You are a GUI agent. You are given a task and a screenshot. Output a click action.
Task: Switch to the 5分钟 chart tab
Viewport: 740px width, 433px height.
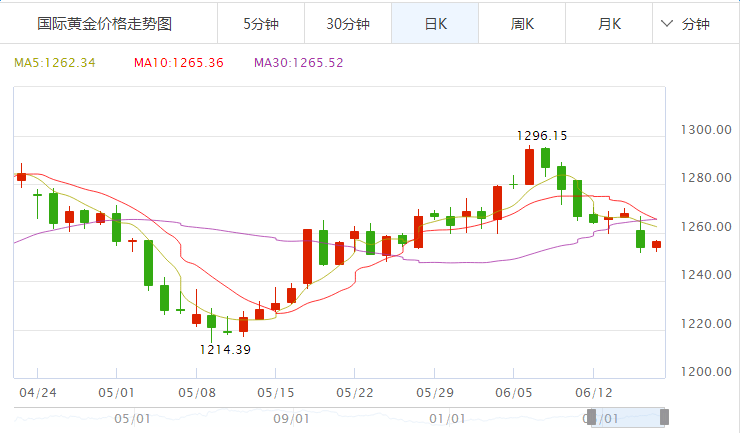pyautogui.click(x=261, y=24)
